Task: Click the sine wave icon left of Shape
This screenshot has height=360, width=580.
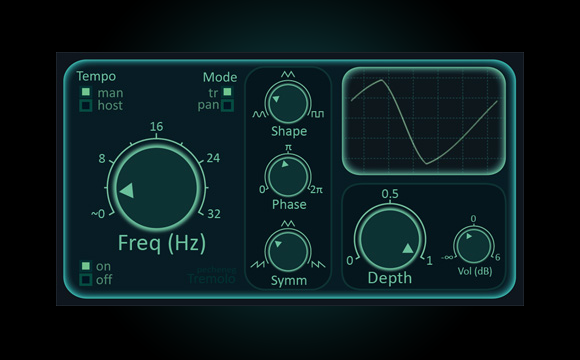Action: pyautogui.click(x=259, y=114)
